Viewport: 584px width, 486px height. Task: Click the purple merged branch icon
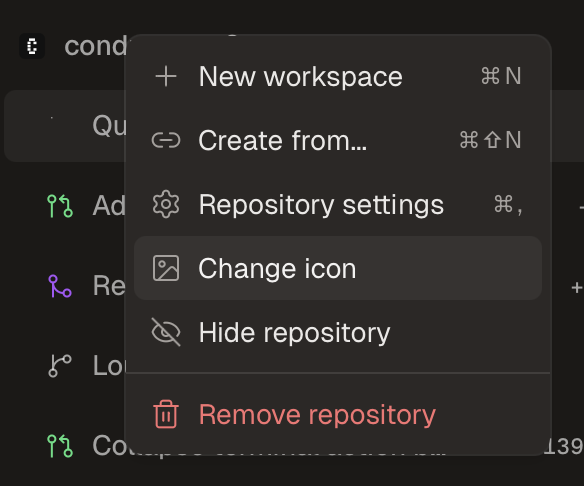pos(60,286)
